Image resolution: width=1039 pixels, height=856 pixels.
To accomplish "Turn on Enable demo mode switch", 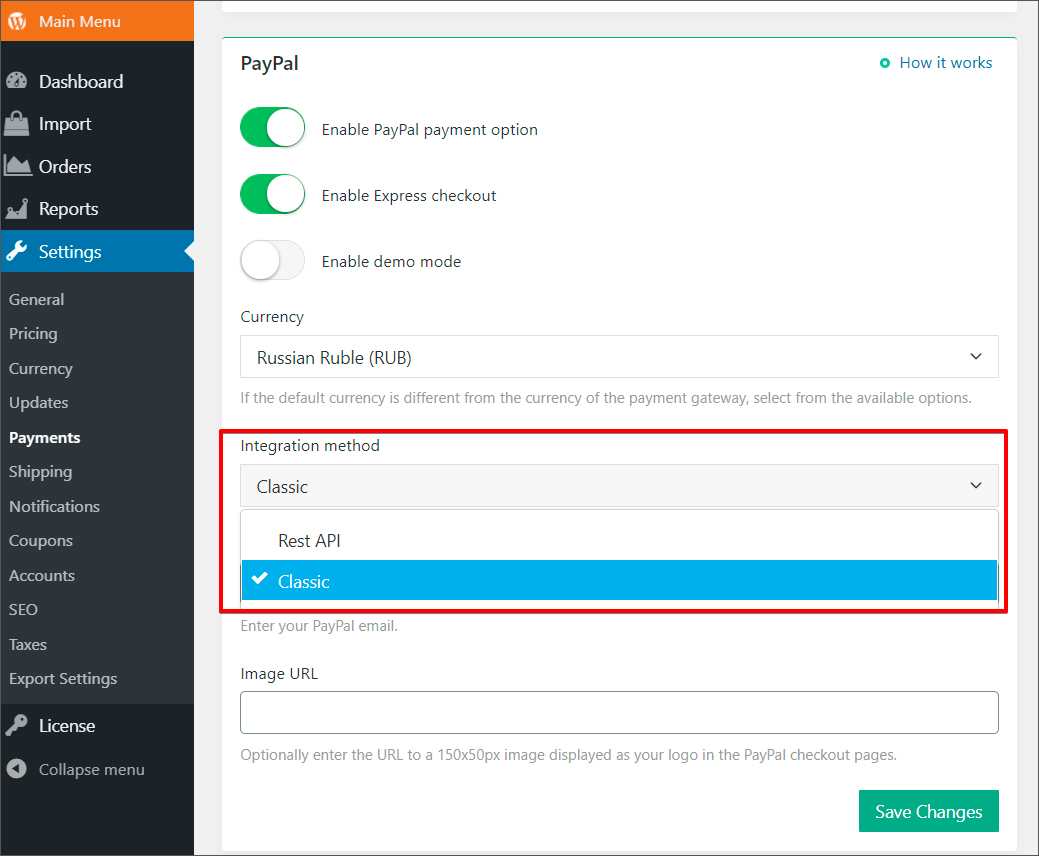I will pos(272,260).
